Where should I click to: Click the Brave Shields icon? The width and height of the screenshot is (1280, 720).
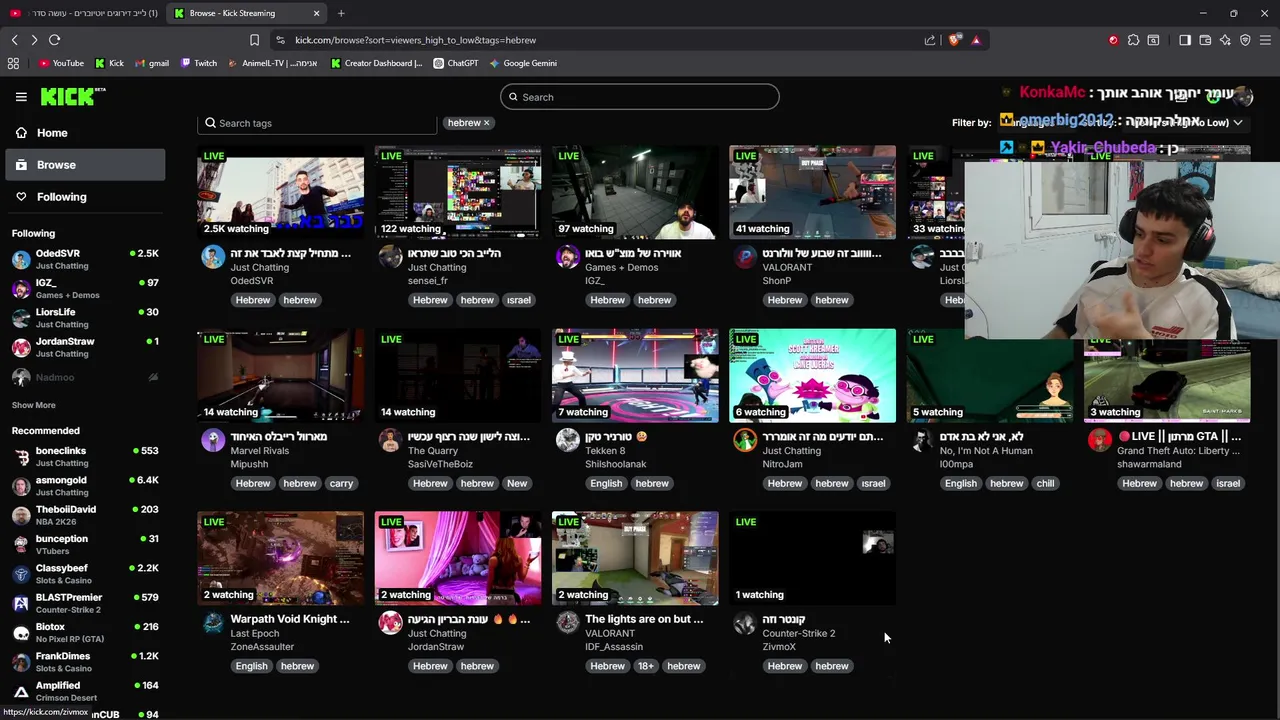955,40
